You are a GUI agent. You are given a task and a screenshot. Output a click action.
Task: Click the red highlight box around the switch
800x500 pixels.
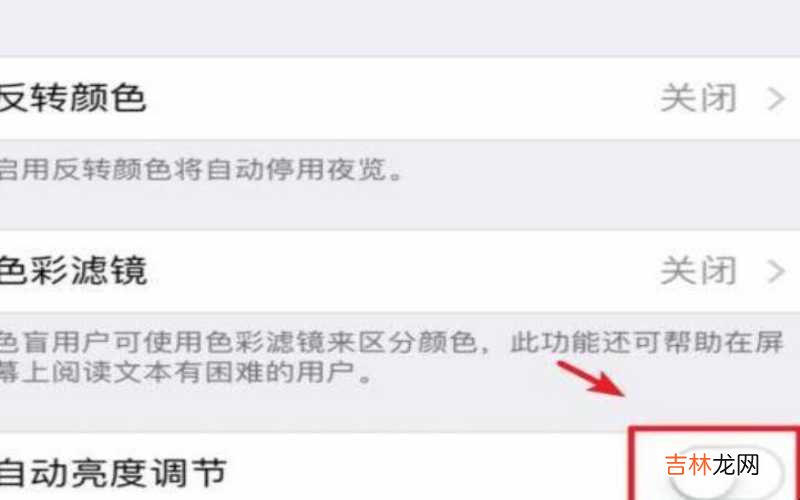click(x=714, y=463)
